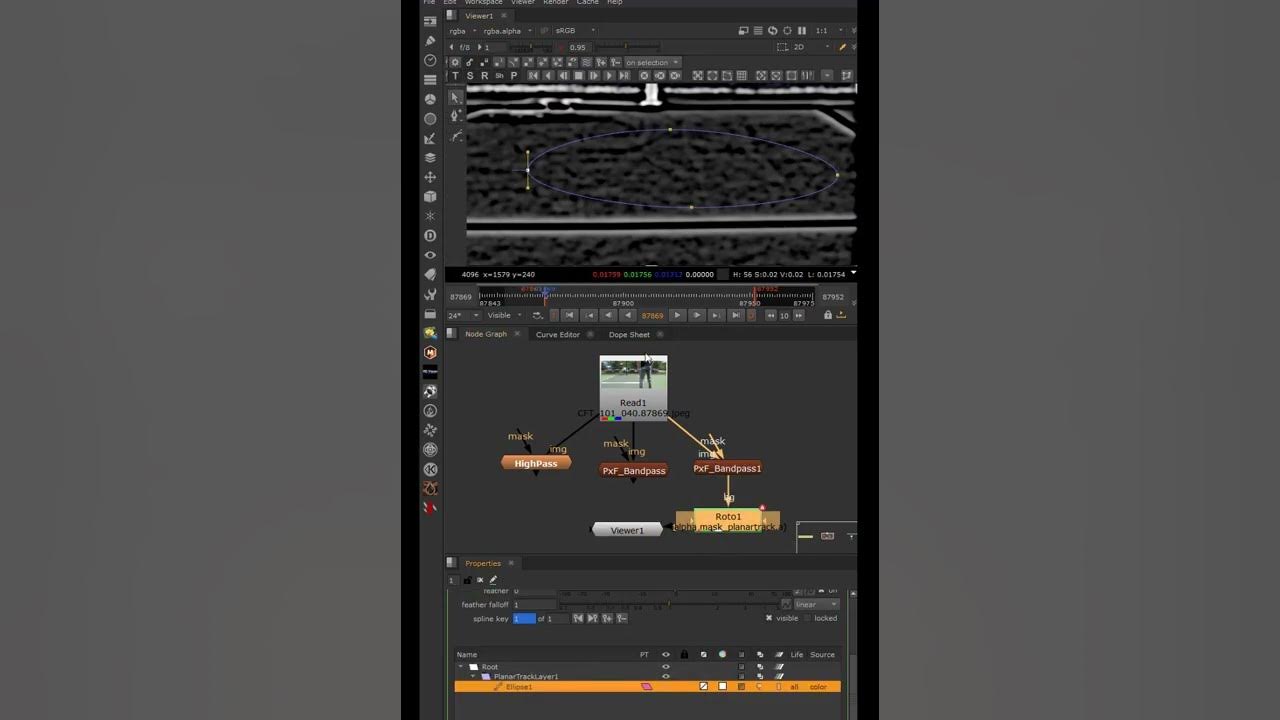The image size is (1280, 720).
Task: Click the track forward arrow icon
Action: (609, 76)
